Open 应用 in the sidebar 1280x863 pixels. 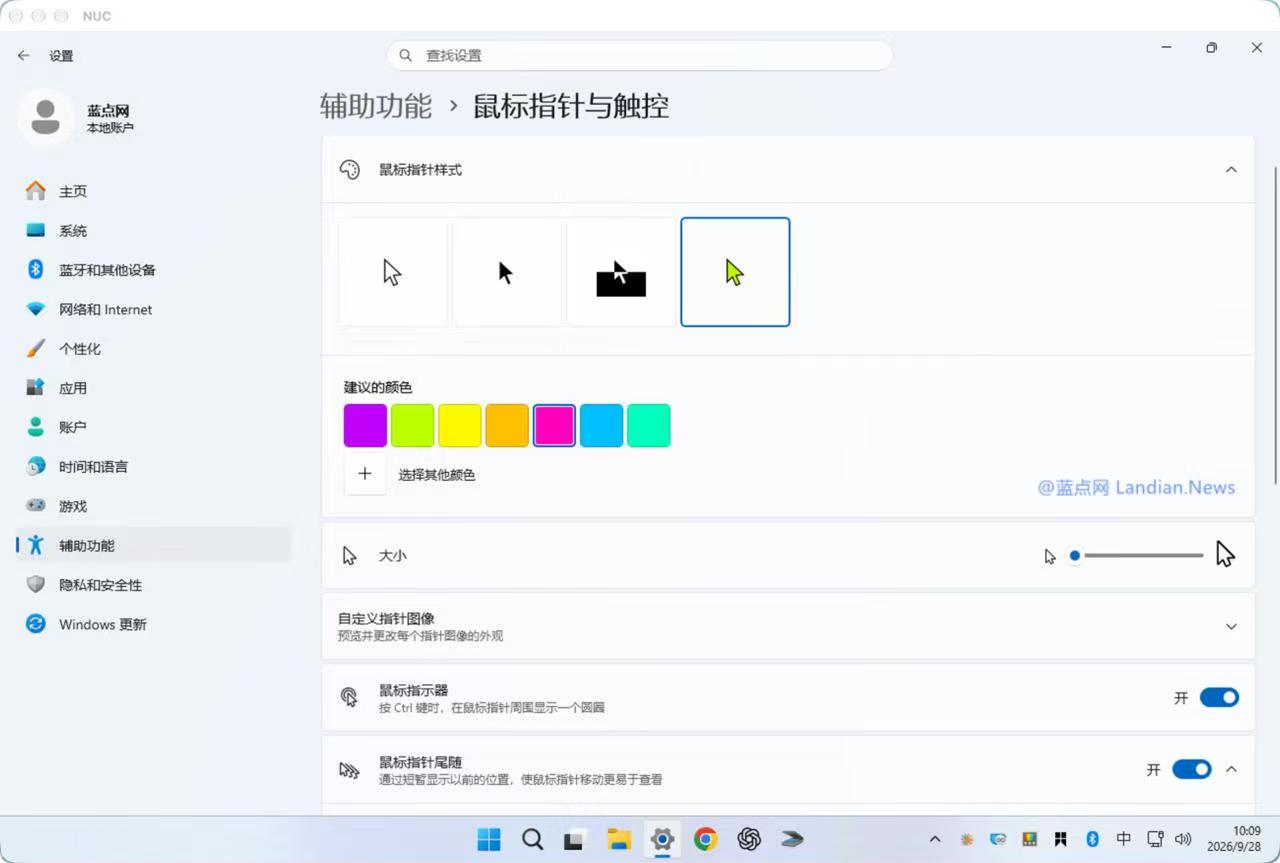pos(154,388)
